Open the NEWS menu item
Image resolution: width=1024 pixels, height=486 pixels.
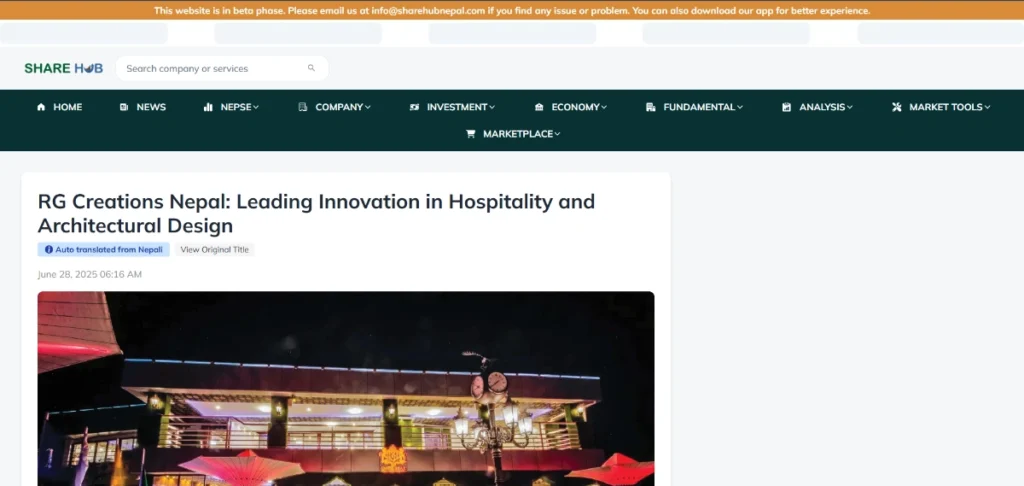(152, 107)
